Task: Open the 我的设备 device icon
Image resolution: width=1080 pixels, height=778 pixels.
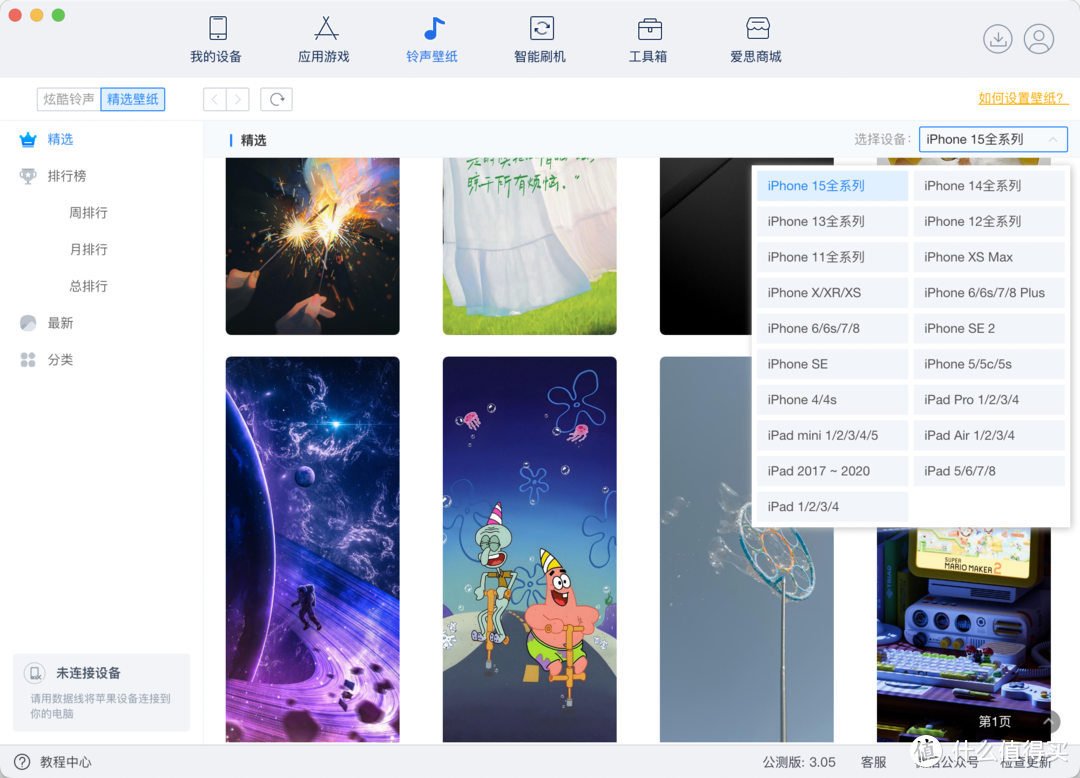Action: 218,28
